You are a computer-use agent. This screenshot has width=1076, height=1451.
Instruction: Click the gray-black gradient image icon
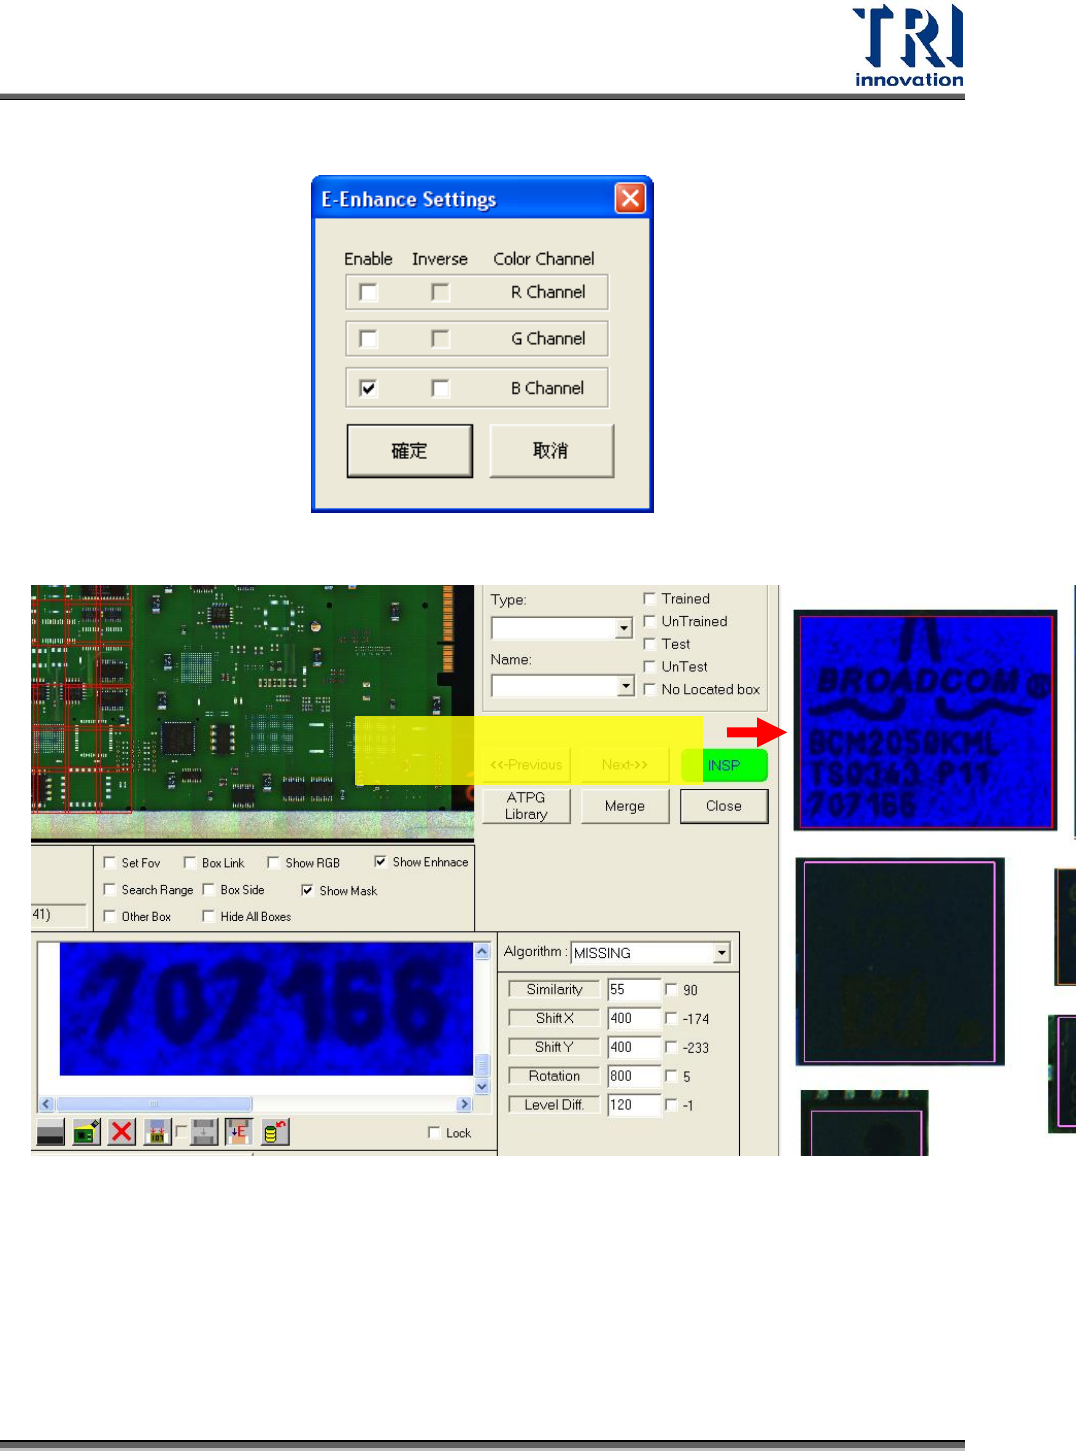coord(50,1132)
